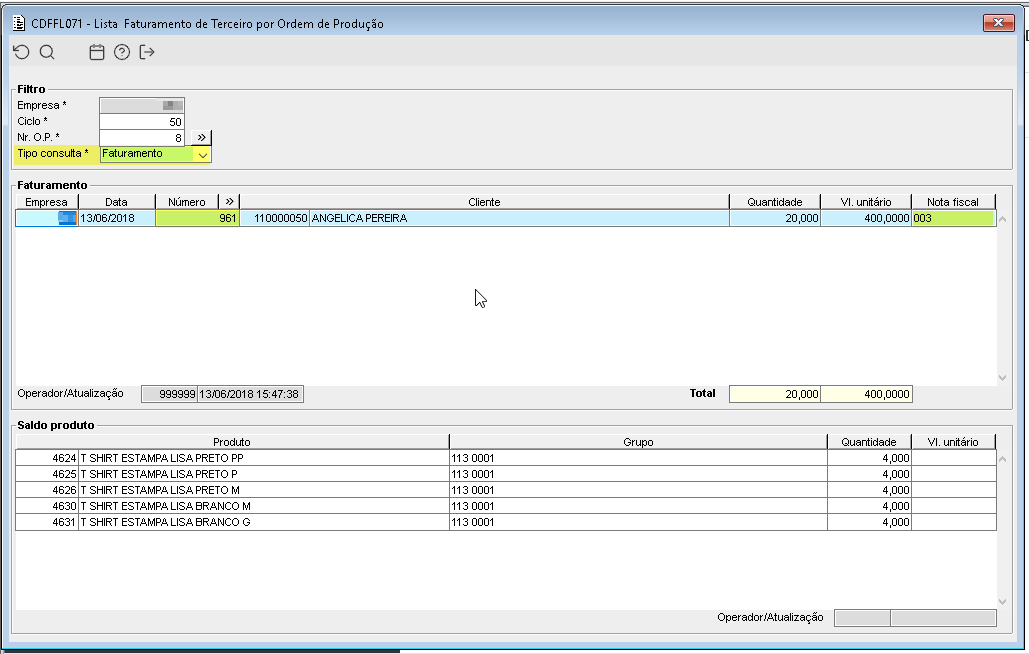Click the Empresa cell in Faturamento row

(x=47, y=218)
